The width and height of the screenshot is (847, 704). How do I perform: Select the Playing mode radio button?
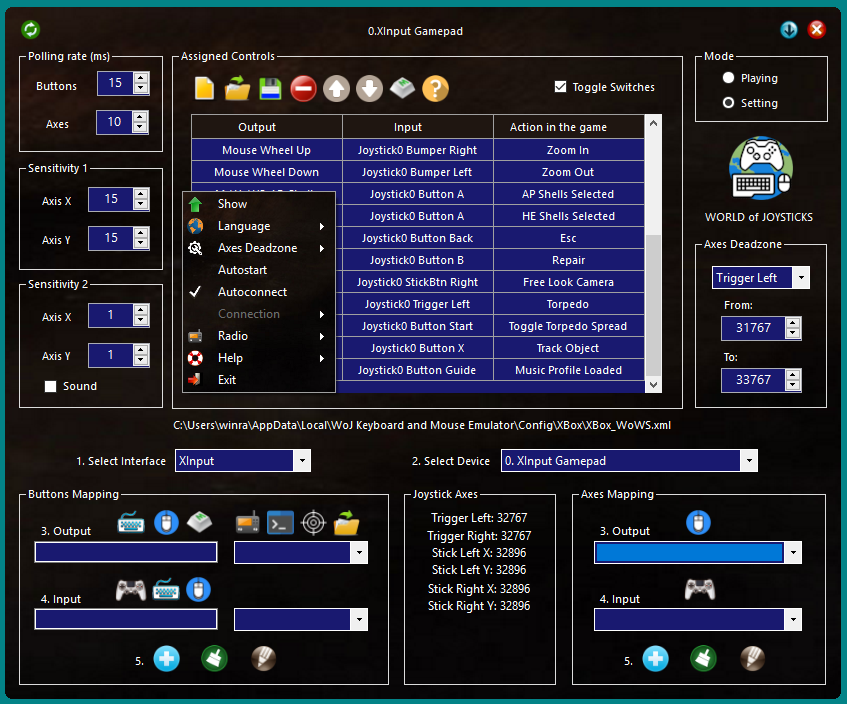[x=728, y=78]
